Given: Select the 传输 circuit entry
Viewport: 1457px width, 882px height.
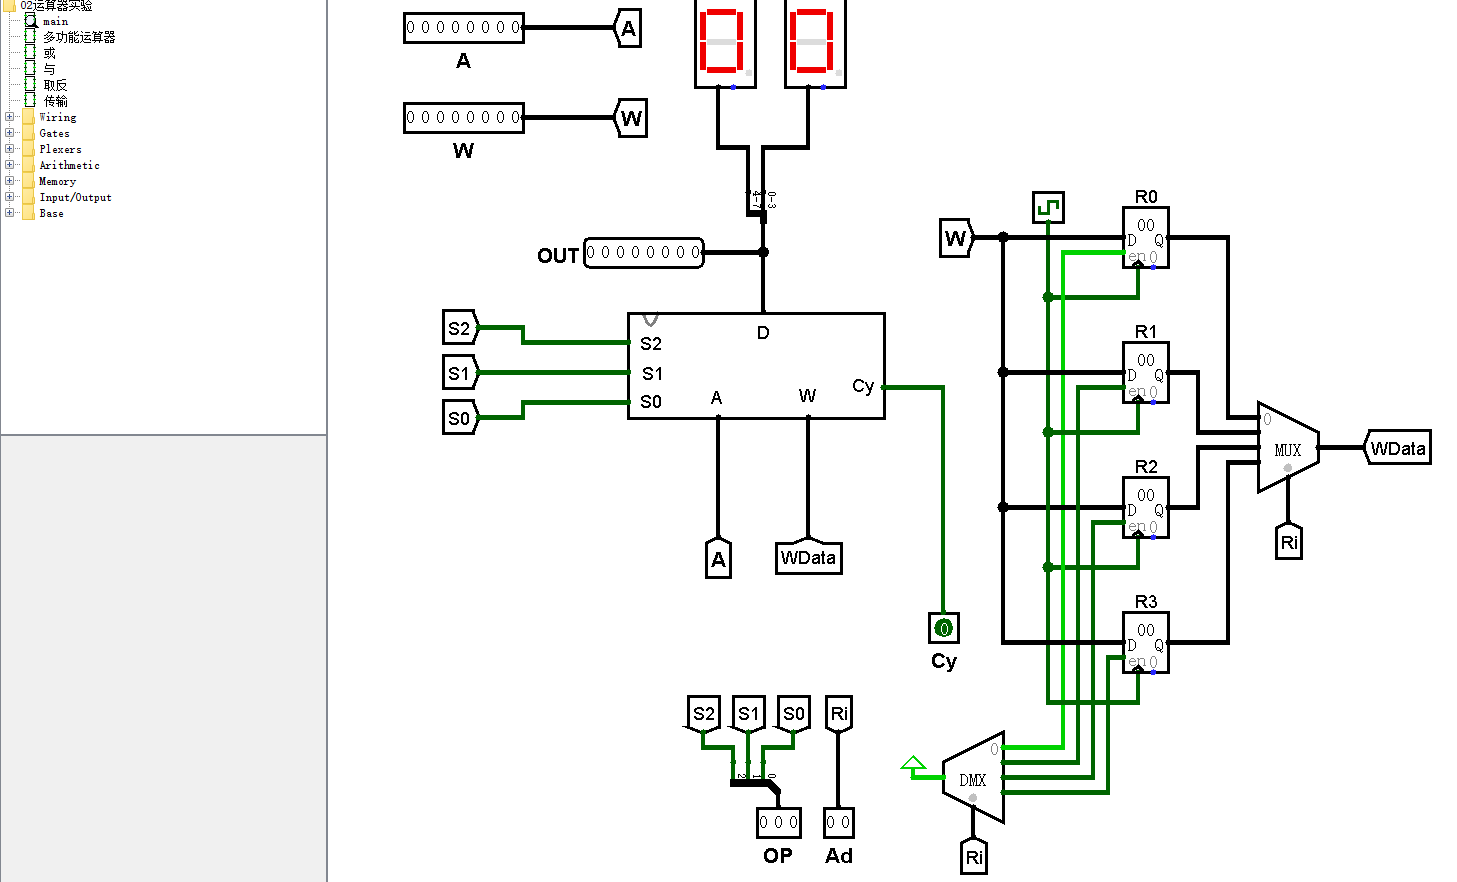Looking at the screenshot, I should 55,101.
